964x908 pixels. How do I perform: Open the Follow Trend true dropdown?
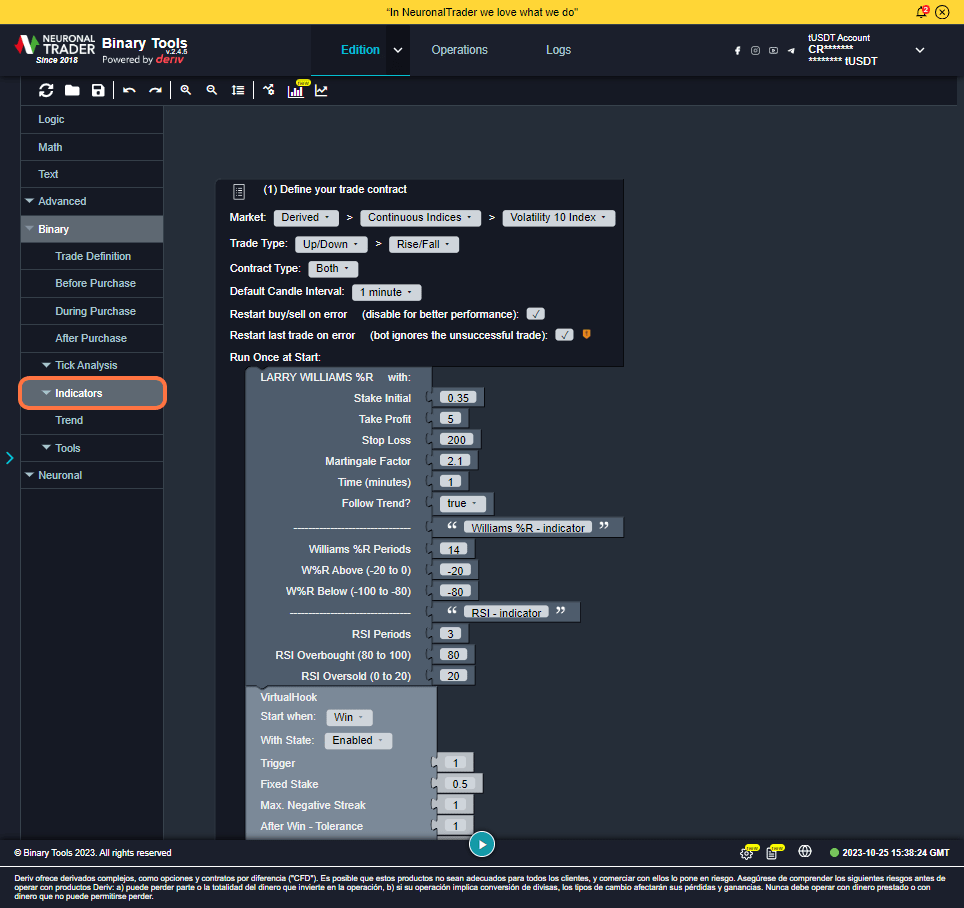click(466, 504)
